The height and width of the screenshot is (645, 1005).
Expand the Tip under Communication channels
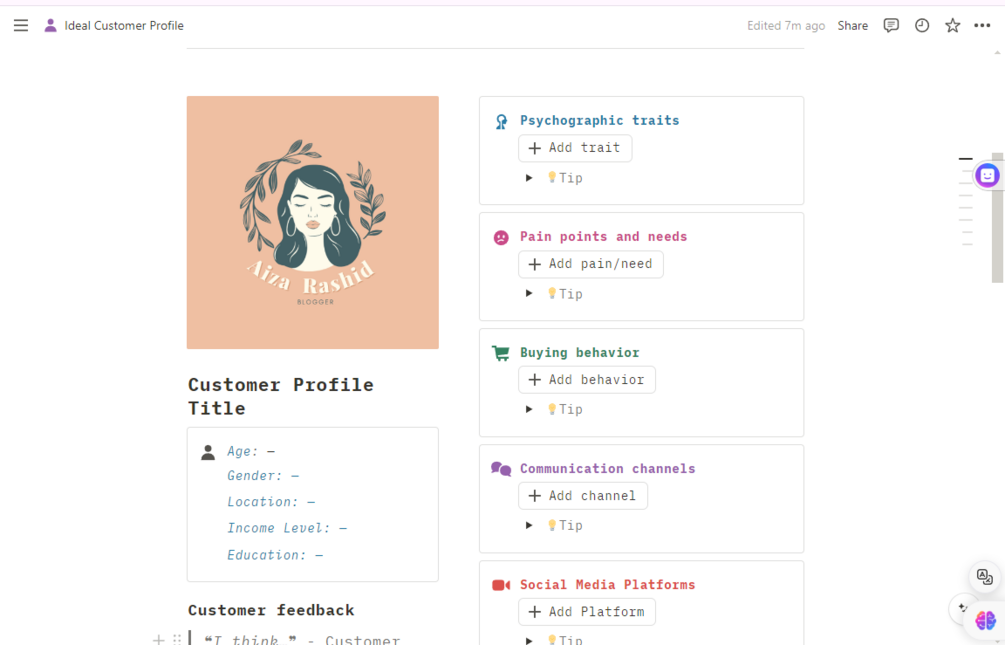tap(530, 525)
